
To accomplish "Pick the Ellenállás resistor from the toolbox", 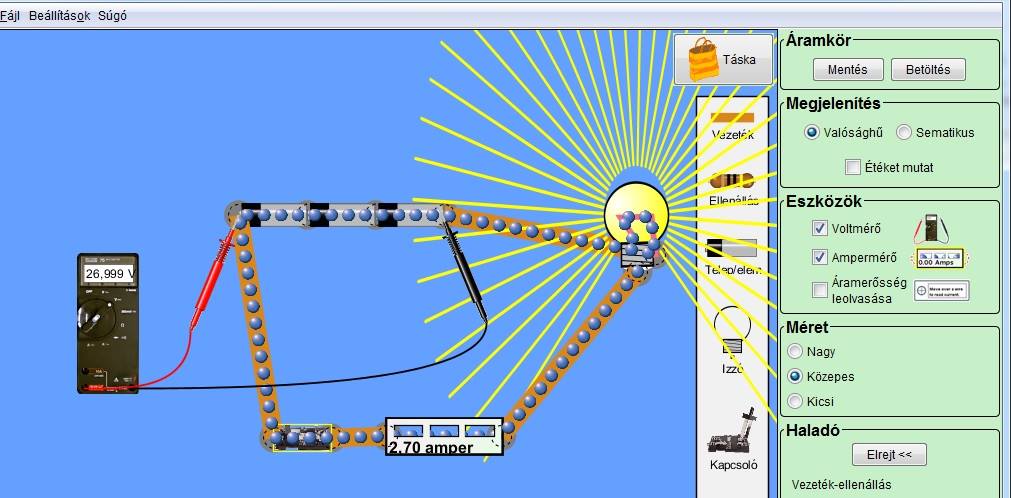I will pos(732,188).
